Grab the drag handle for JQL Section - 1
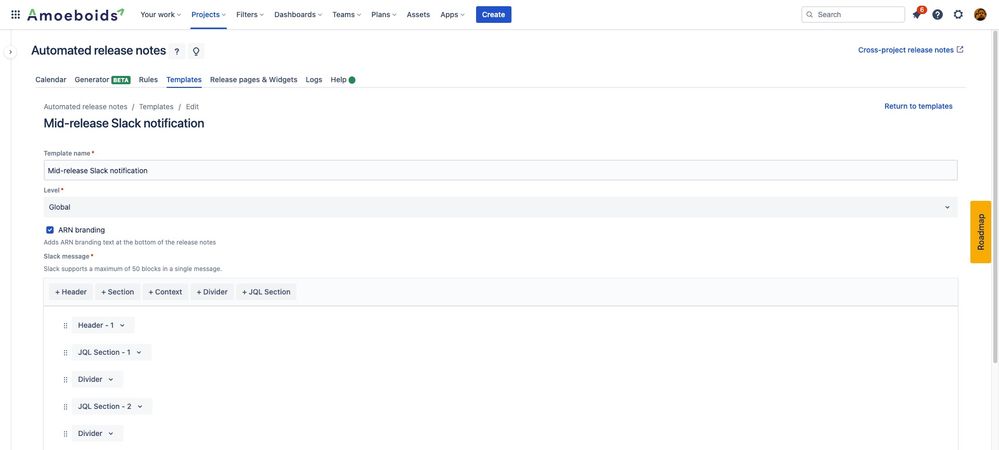The height and width of the screenshot is (450, 999). 65,352
